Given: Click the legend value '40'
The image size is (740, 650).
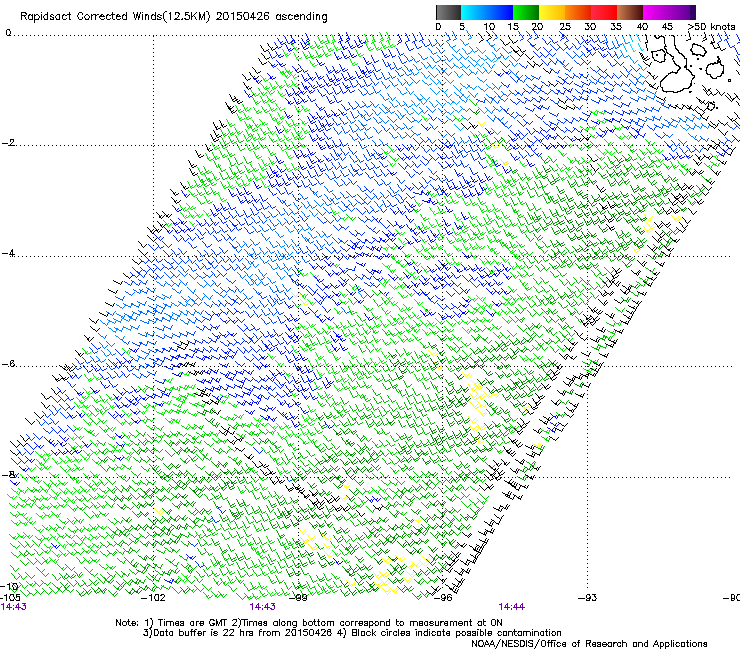Looking at the screenshot, I should point(642,27).
